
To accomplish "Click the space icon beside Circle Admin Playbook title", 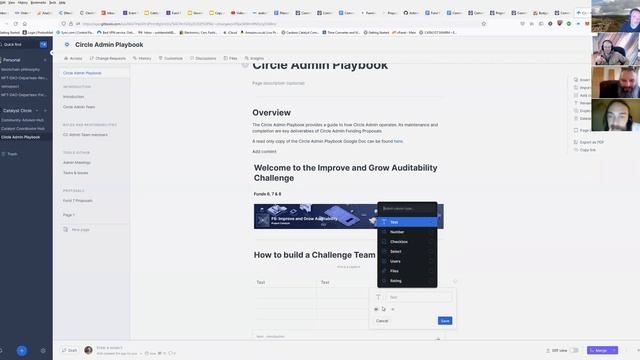I will point(67,44).
